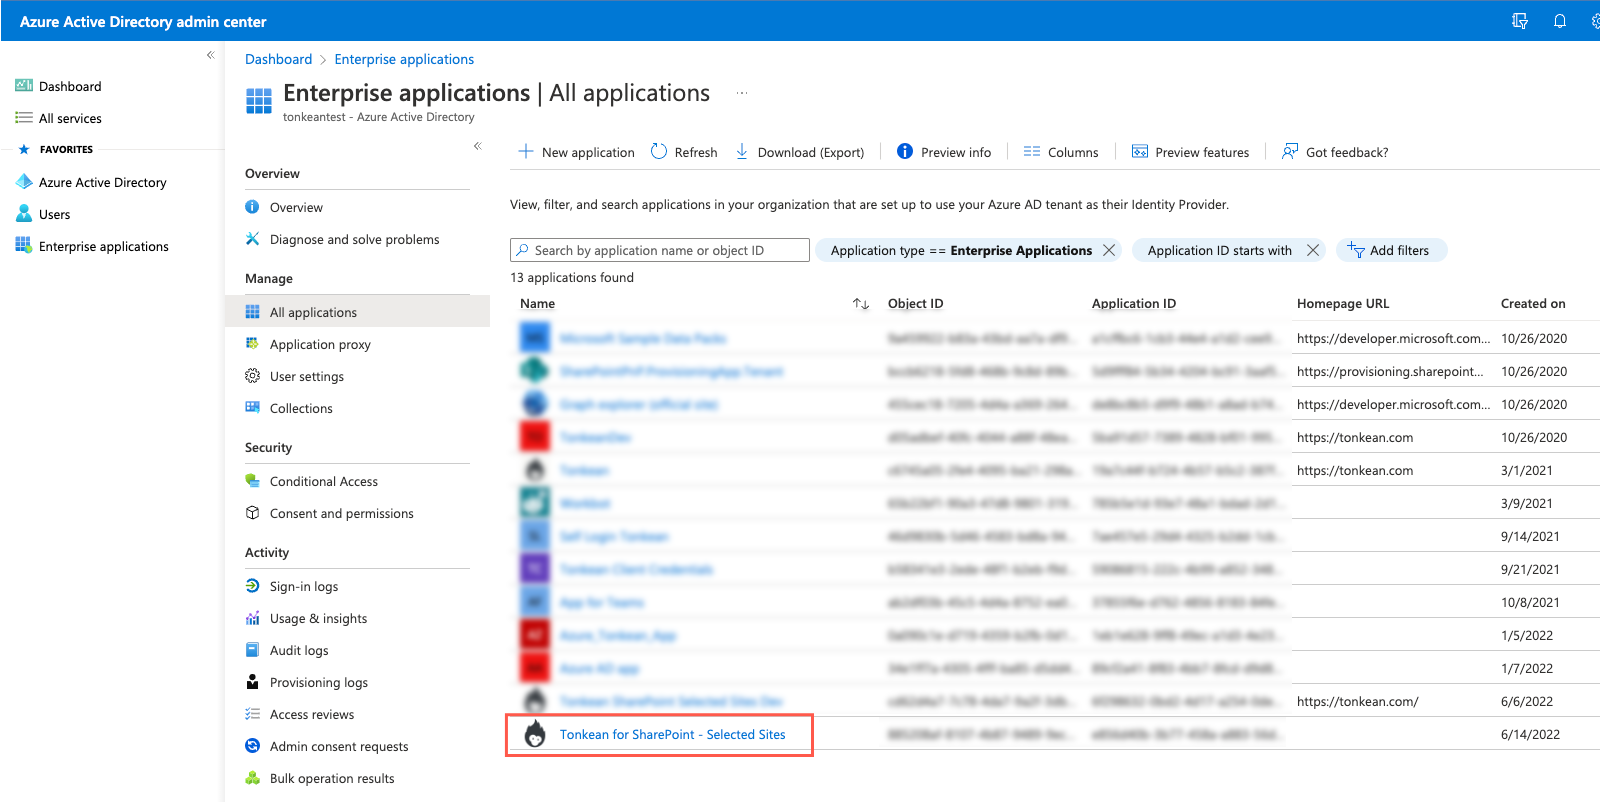Click the Dashboard breadcrumb link
The image size is (1600, 802).
pos(278,59)
